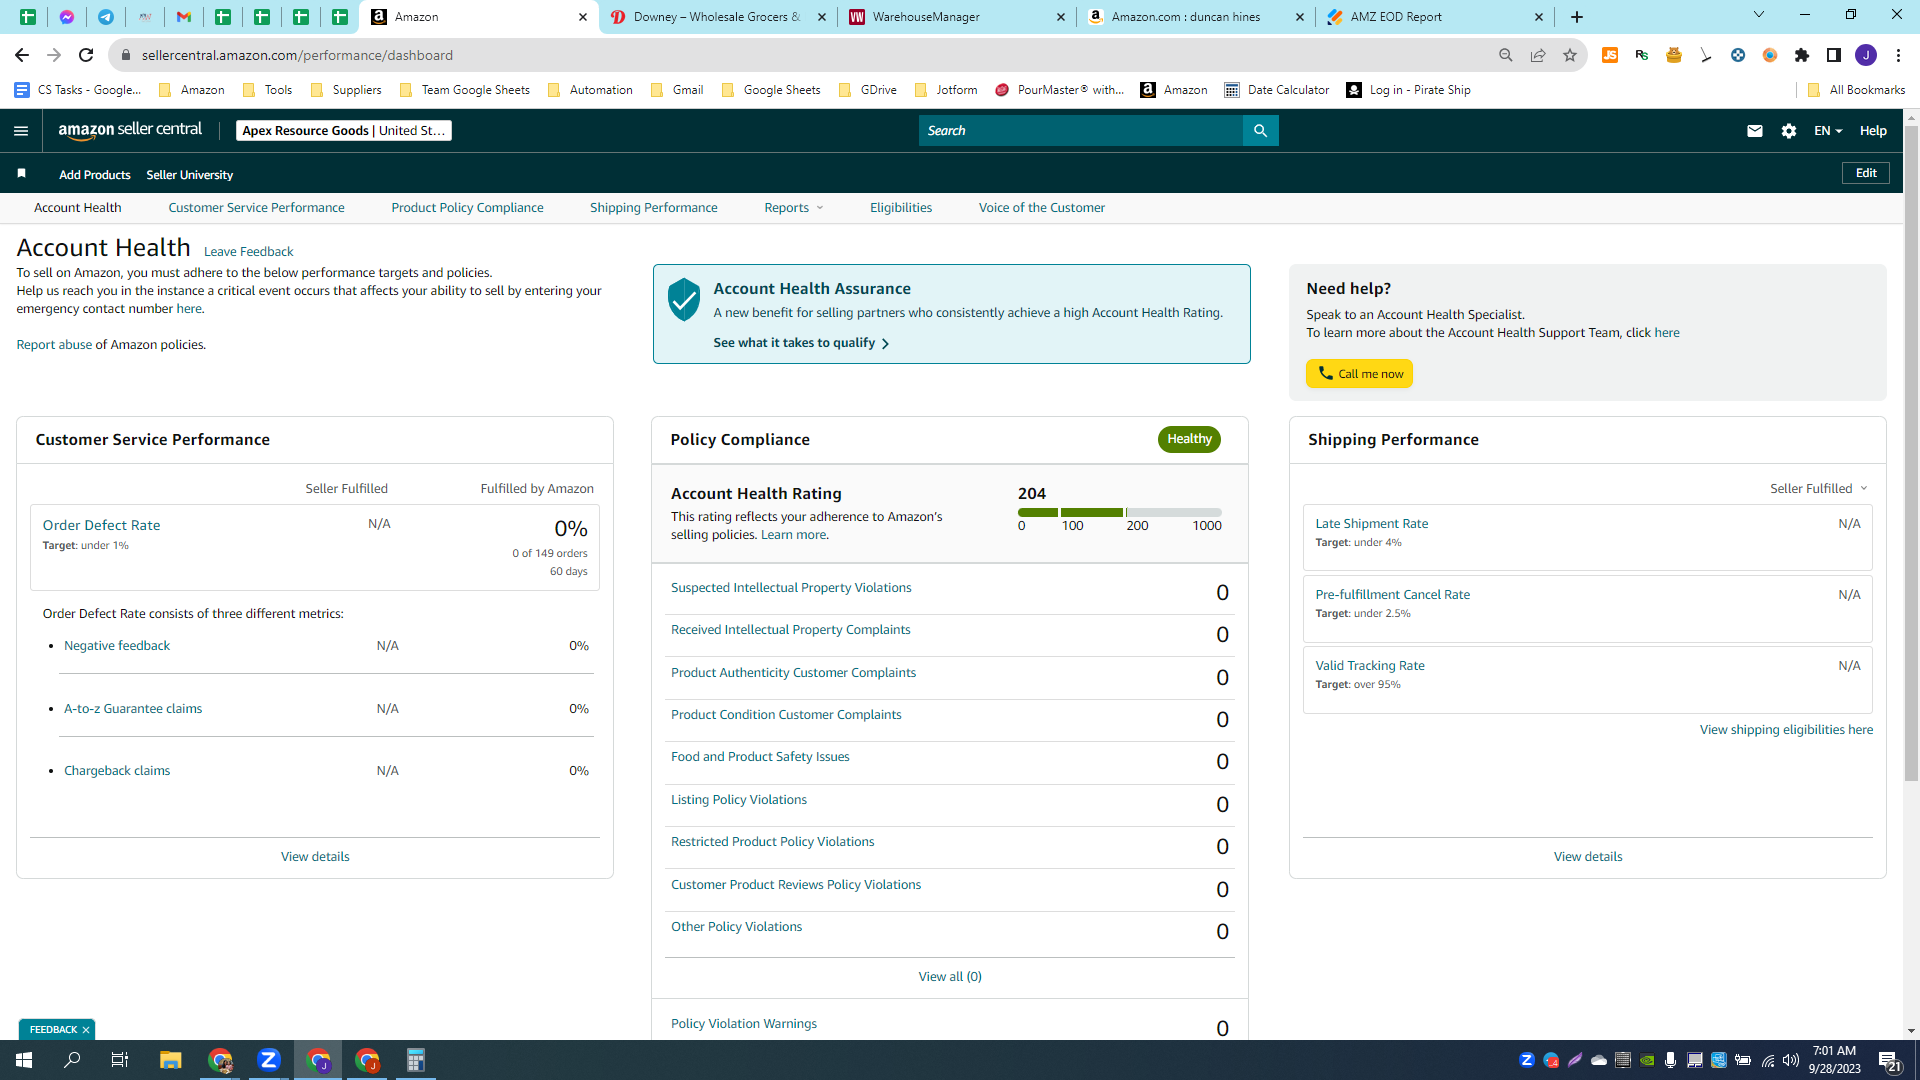
Task: Open the Help link in the header
Action: pos(1873,131)
